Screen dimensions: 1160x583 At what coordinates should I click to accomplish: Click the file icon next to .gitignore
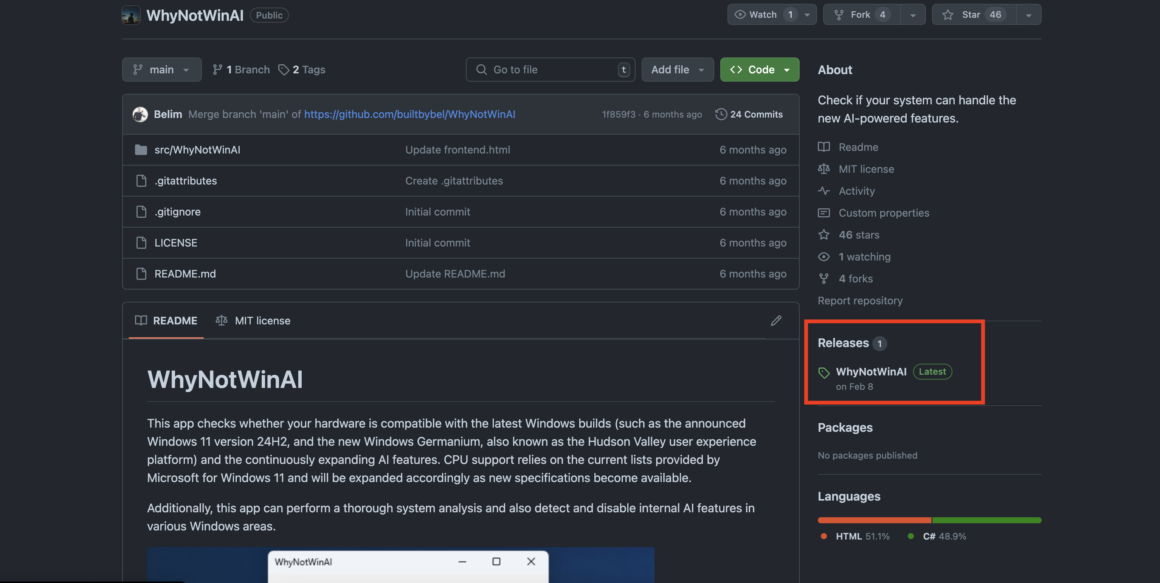coord(141,212)
